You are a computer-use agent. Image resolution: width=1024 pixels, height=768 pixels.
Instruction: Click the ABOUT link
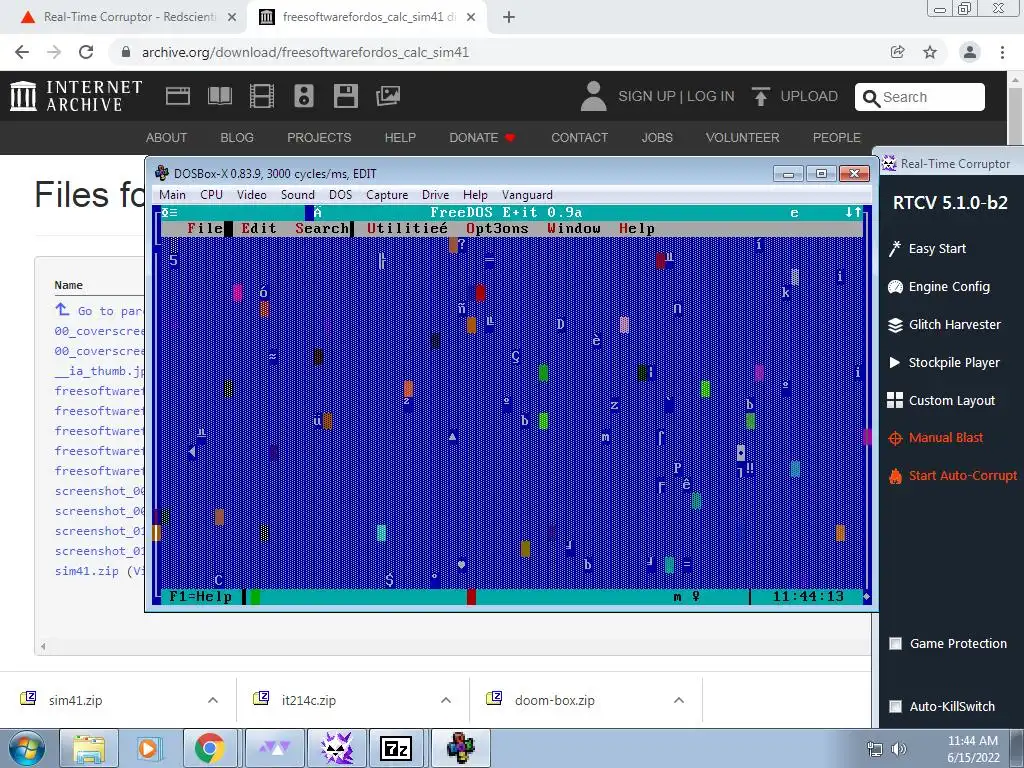tap(167, 138)
